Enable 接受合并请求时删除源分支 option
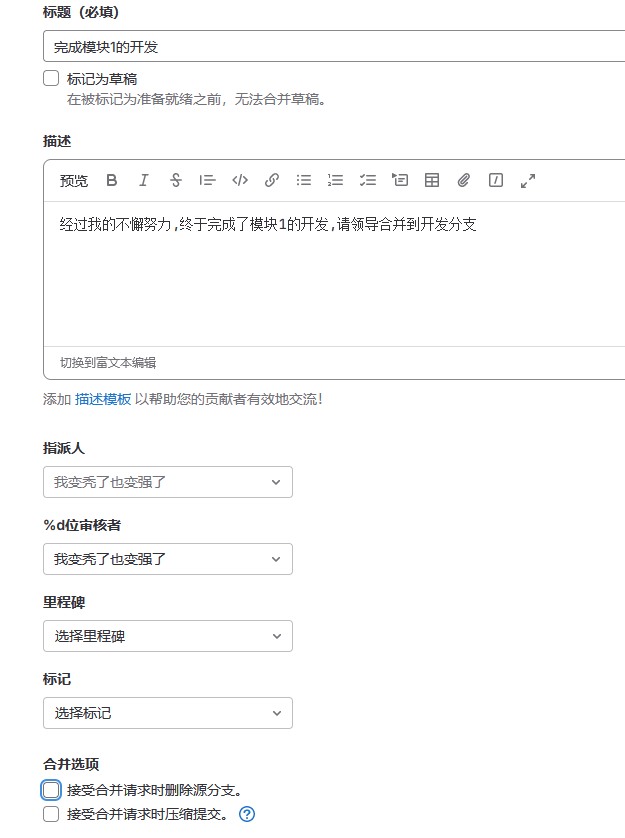Image resolution: width=625 pixels, height=838 pixels. (x=51, y=790)
